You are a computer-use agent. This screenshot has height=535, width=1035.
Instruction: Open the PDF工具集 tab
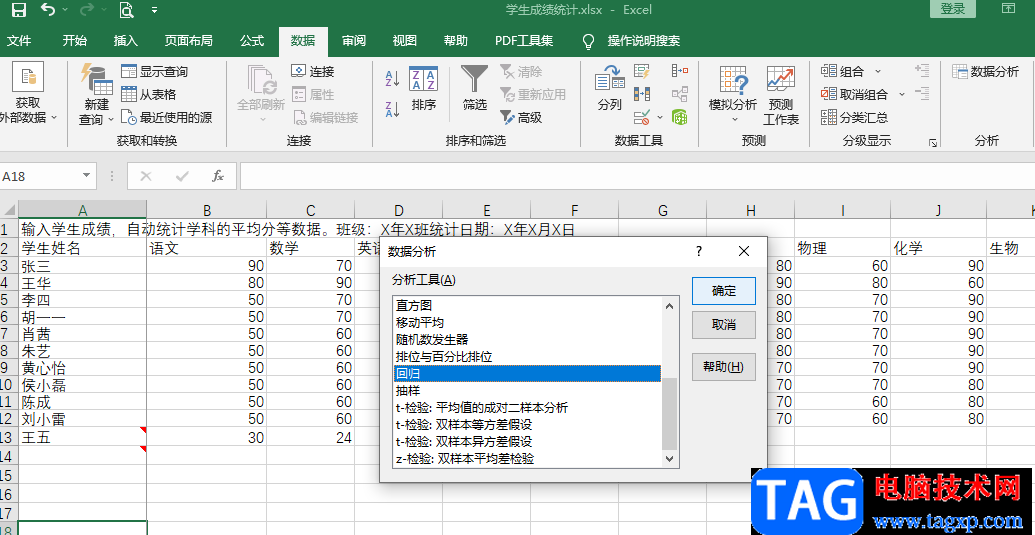coord(524,41)
